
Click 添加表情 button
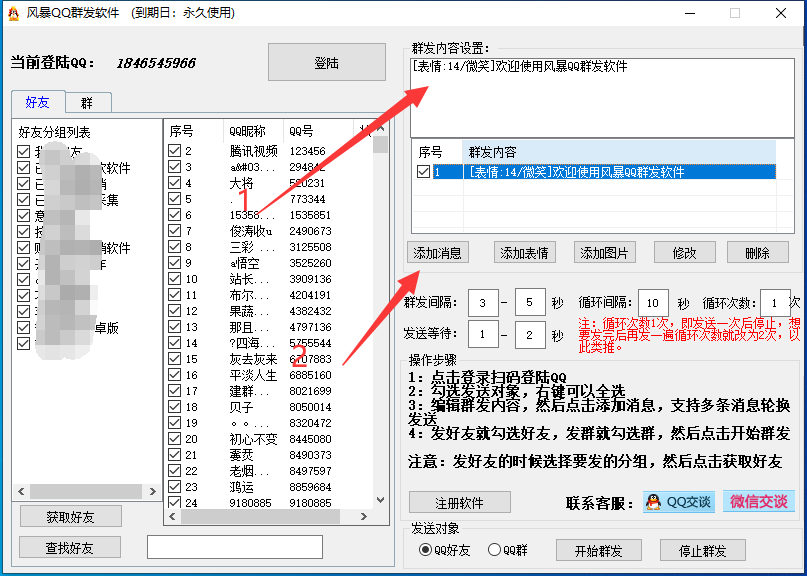[524, 253]
